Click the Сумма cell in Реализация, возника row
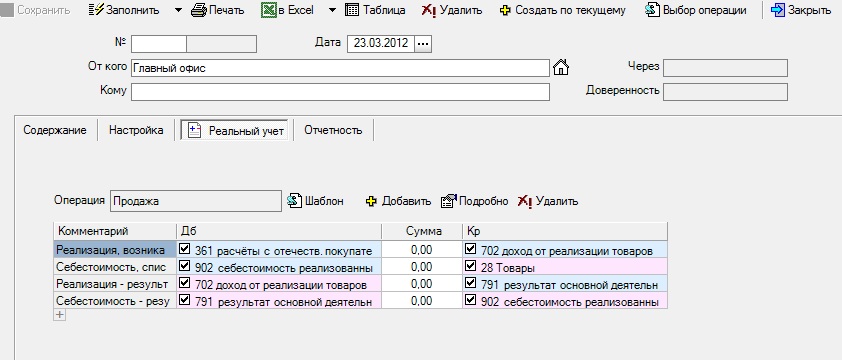The image size is (842, 360). point(422,250)
